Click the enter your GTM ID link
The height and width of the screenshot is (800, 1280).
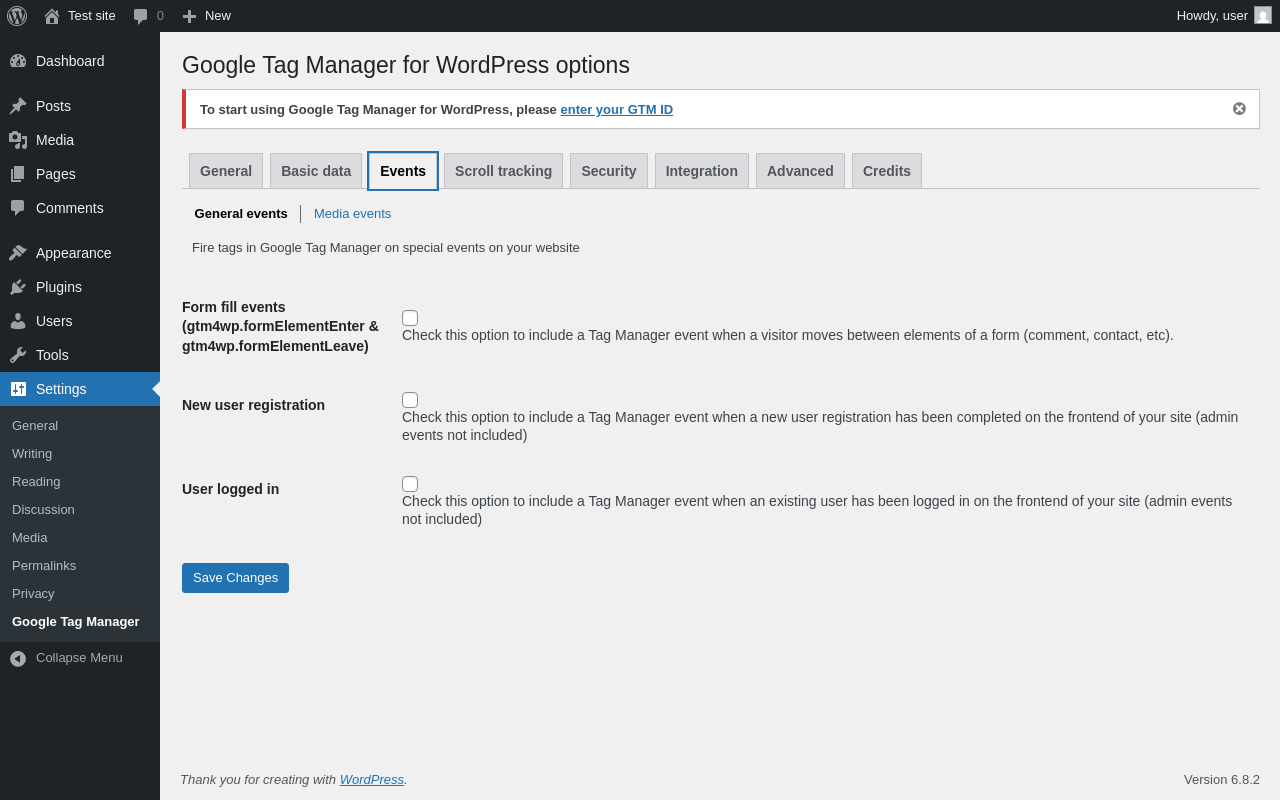(617, 110)
